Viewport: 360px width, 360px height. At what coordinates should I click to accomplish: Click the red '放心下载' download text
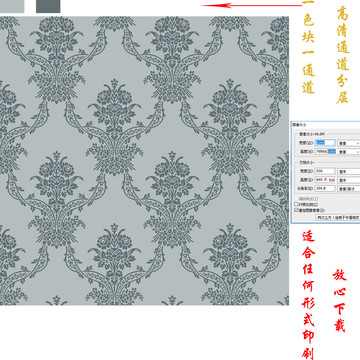[x=340, y=301]
